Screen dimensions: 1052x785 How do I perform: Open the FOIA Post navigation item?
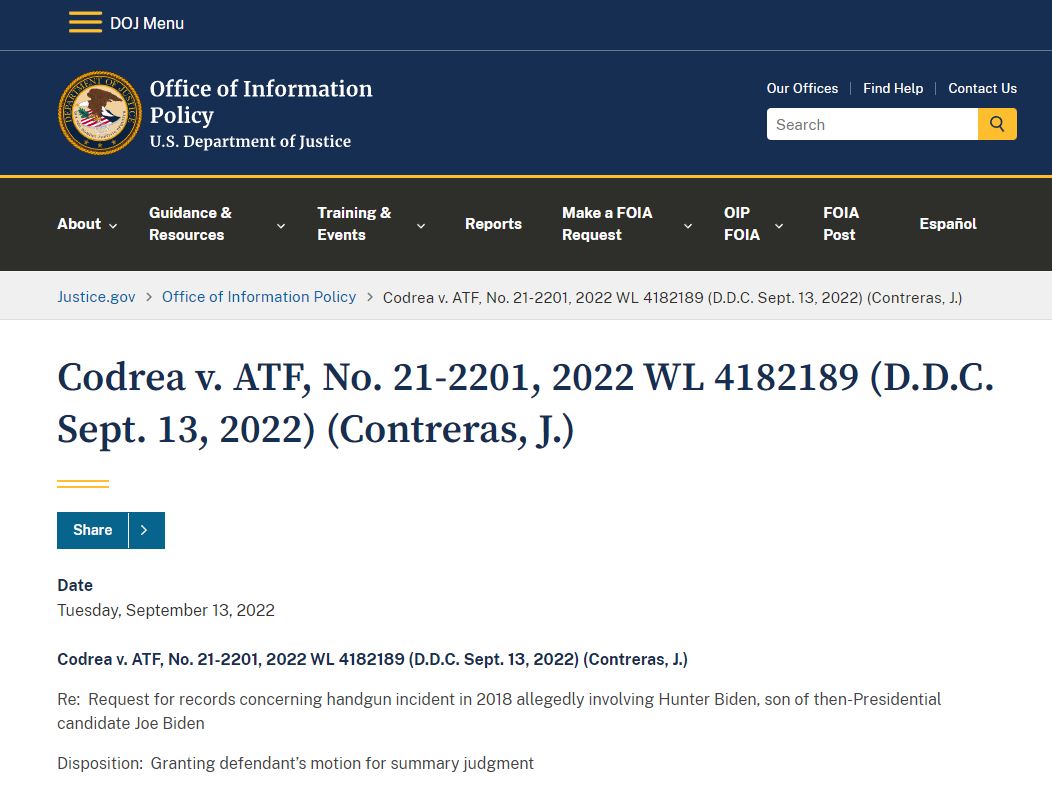pyautogui.click(x=841, y=224)
